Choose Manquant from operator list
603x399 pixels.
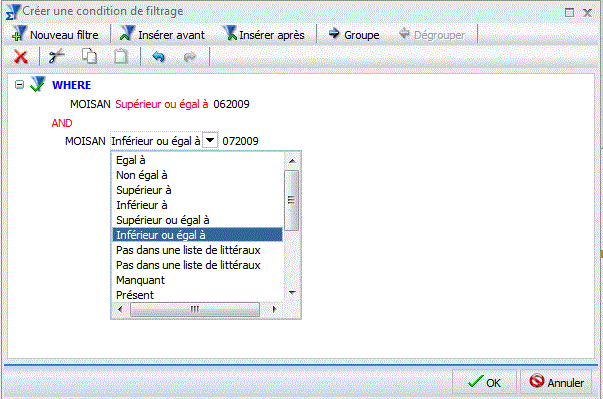[198, 280]
